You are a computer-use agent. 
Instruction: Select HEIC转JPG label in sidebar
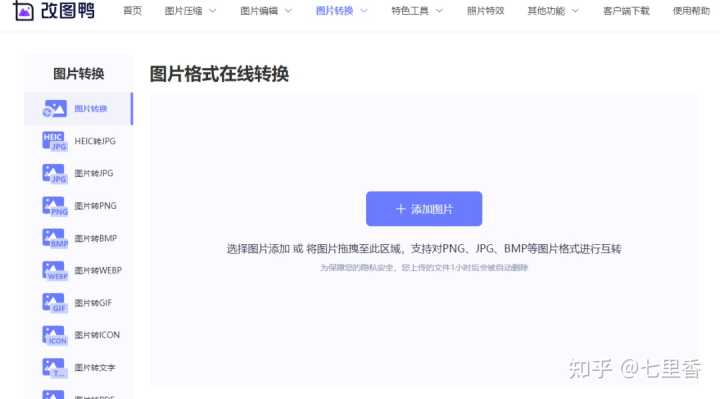click(95, 141)
